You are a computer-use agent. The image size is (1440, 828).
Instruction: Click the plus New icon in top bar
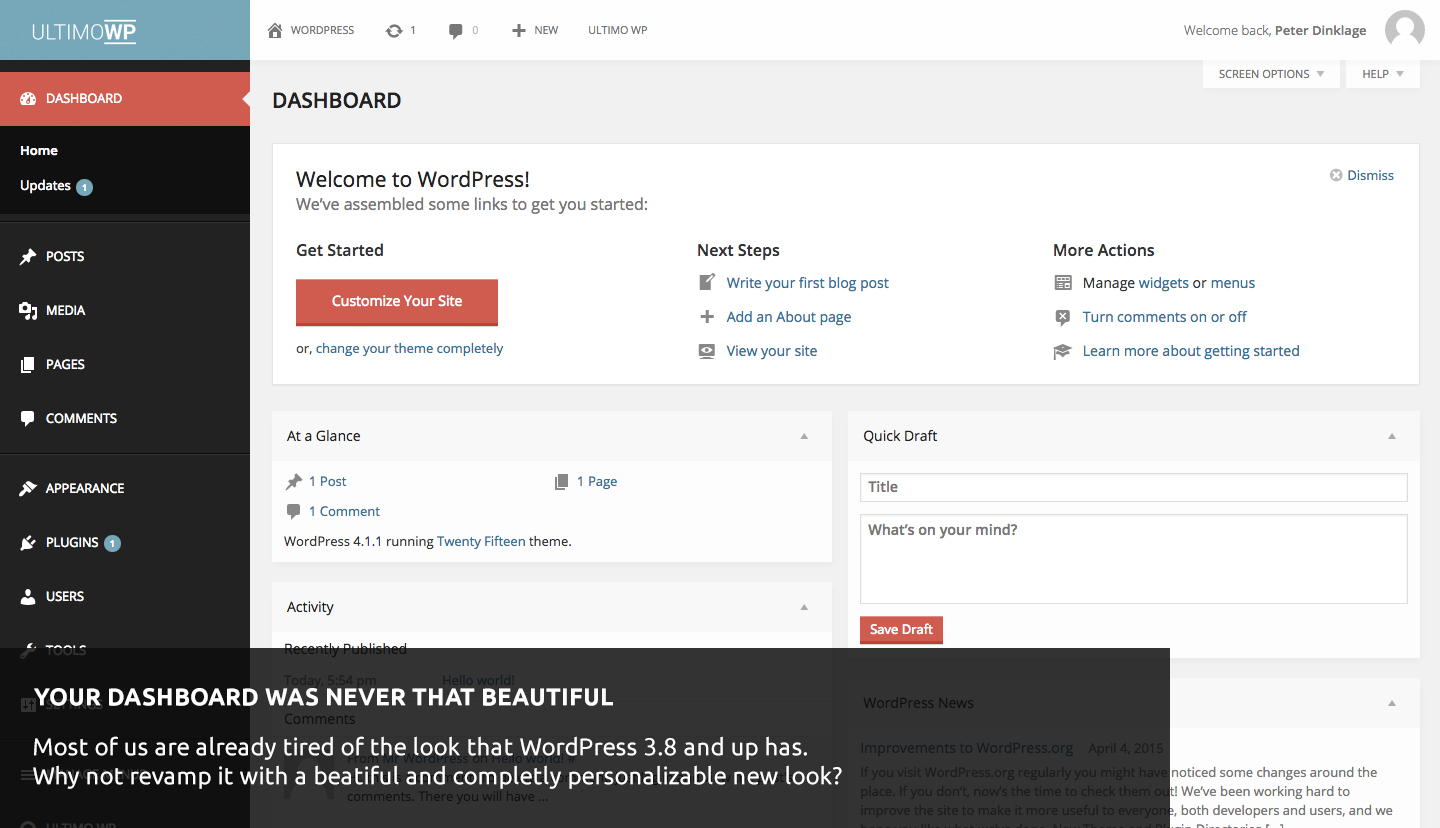point(518,31)
